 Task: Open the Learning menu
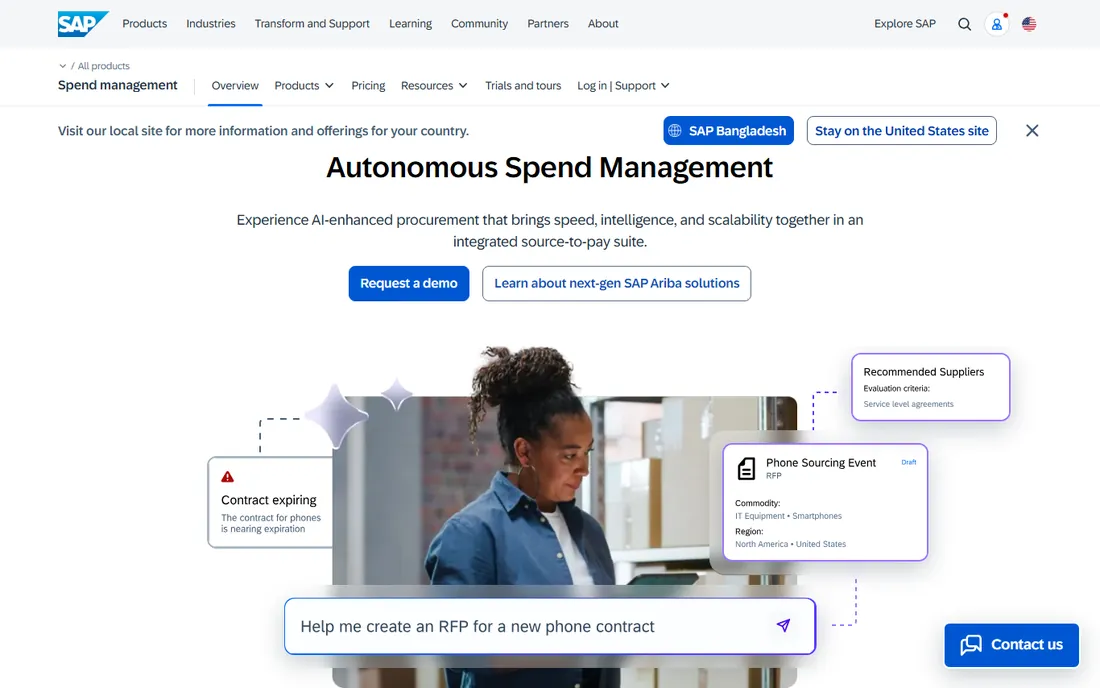(x=410, y=24)
